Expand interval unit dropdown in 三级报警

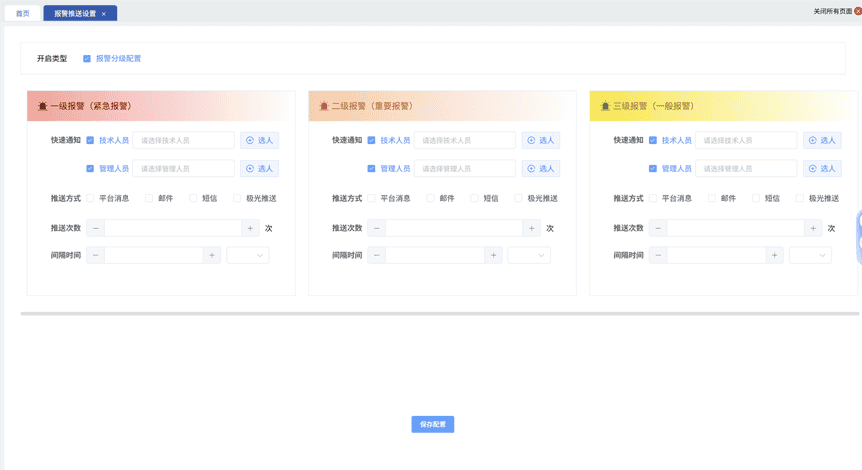coord(810,255)
